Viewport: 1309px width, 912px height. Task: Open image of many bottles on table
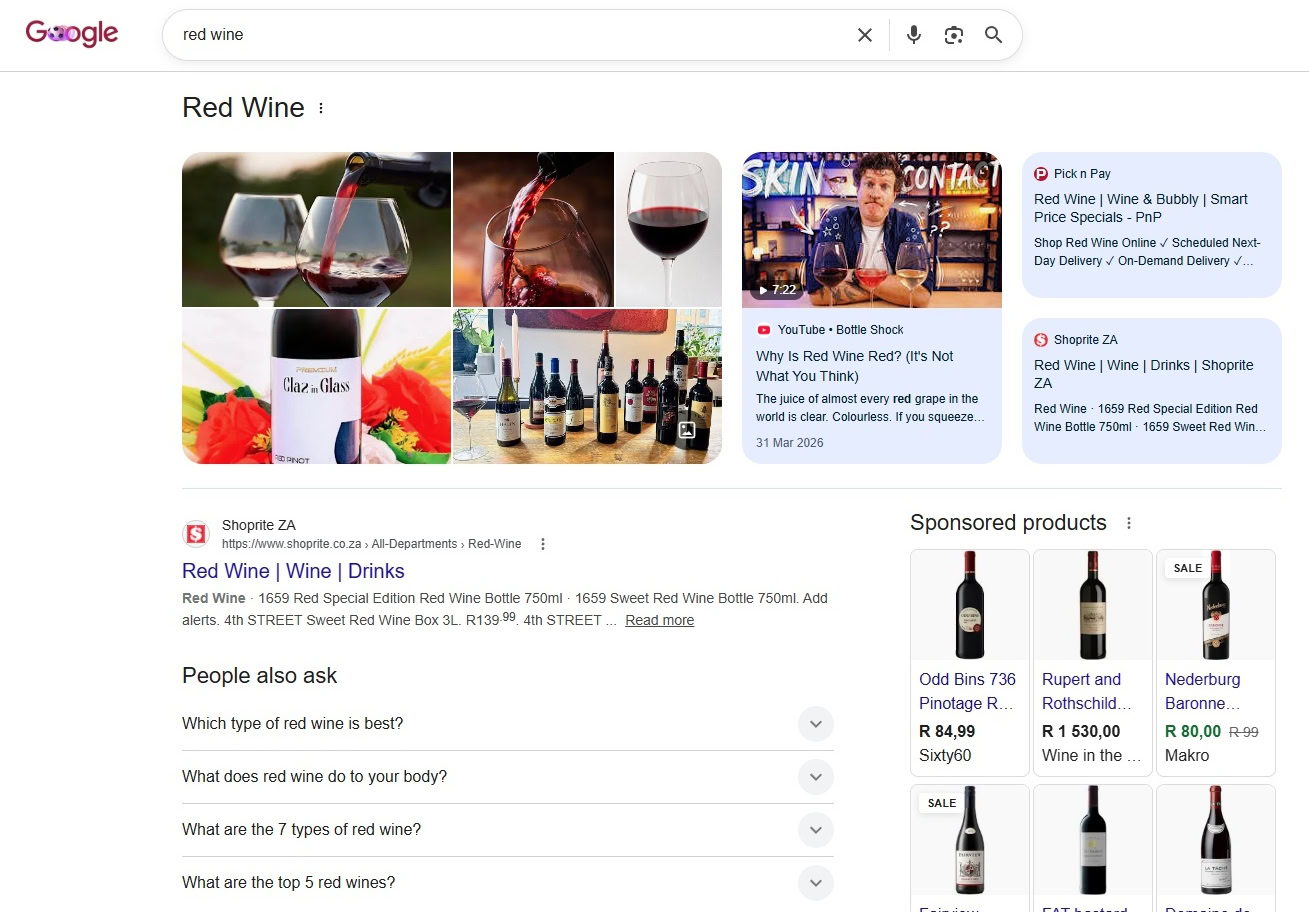pyautogui.click(x=587, y=386)
